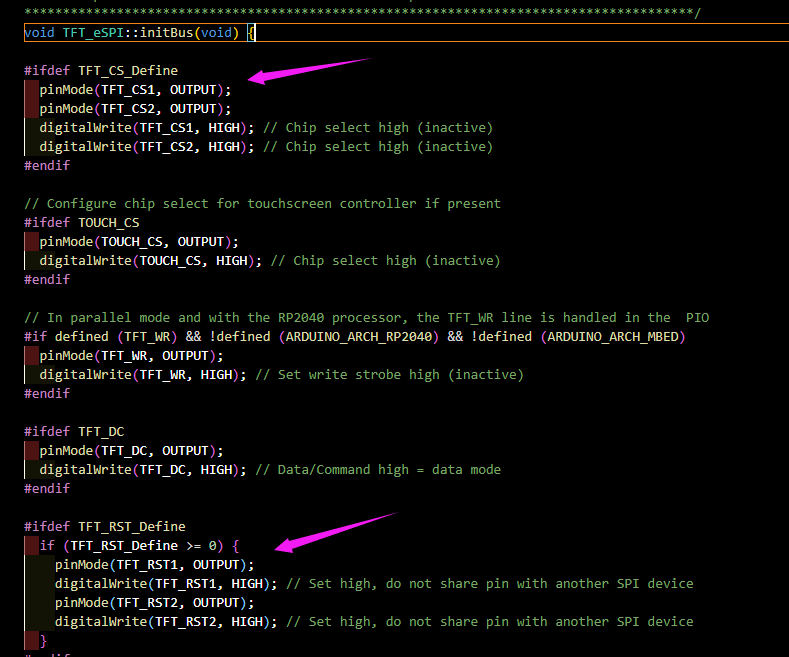Image resolution: width=789 pixels, height=657 pixels.
Task: Click 'digitalWrite(TFT_CS2, HIGH);' statement
Action: tap(147, 147)
